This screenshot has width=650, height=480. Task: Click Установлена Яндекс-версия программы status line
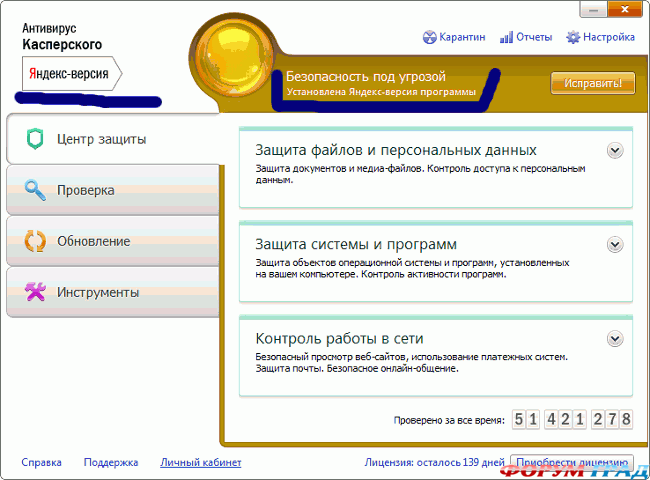[x=381, y=92]
